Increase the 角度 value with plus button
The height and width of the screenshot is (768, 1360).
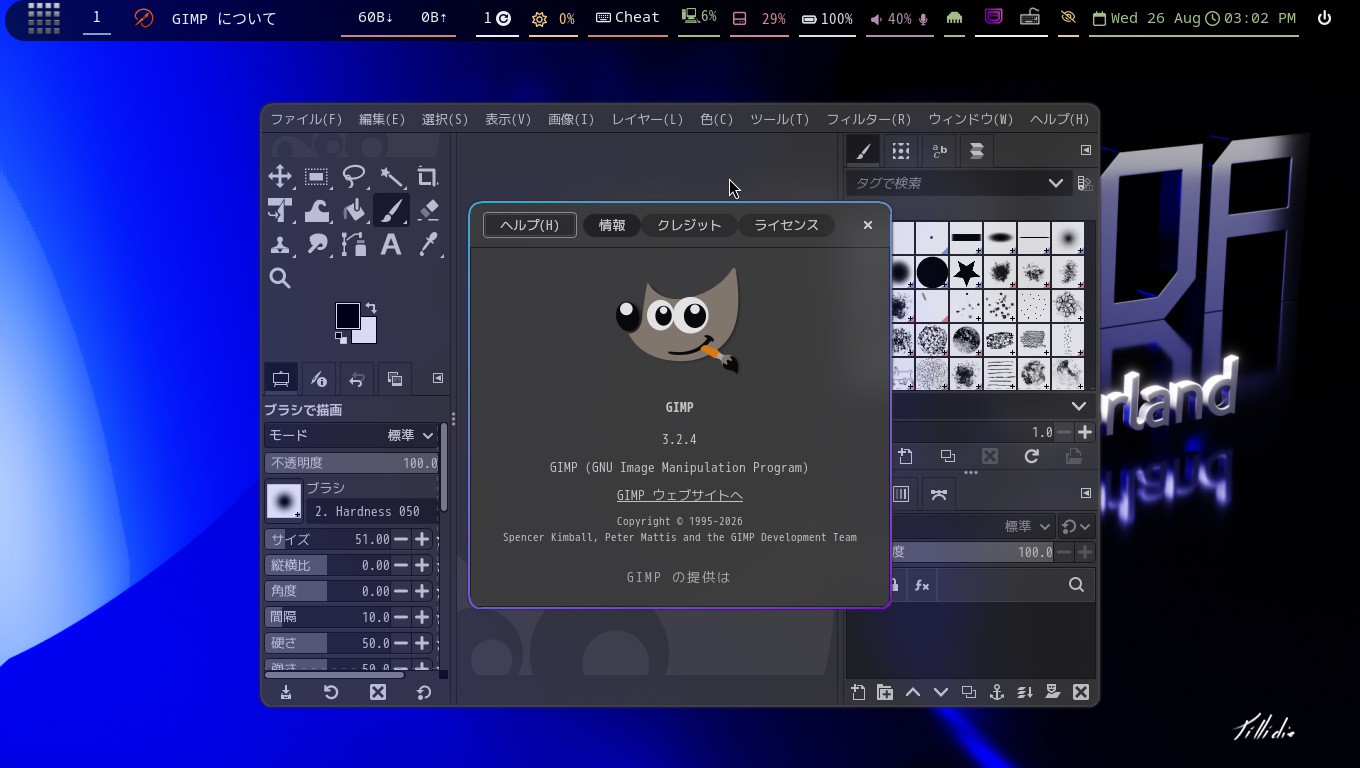[x=422, y=591]
